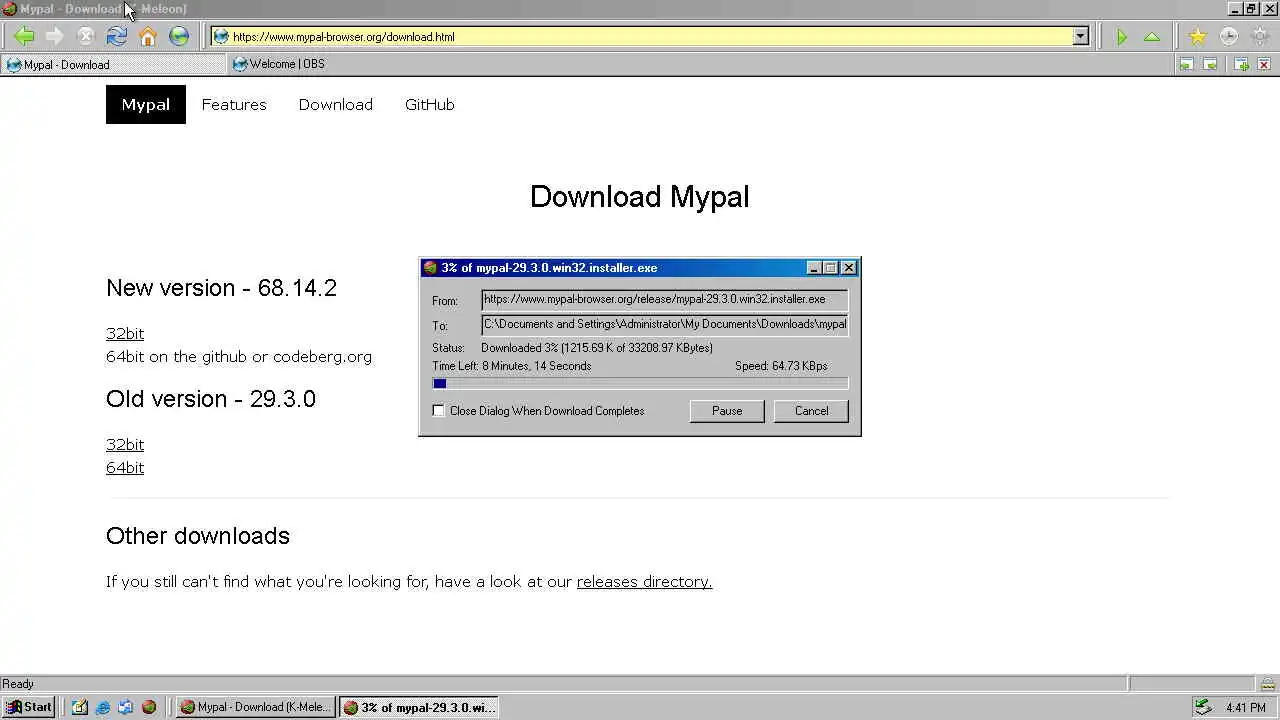Open the Features nav item

pos(234,105)
